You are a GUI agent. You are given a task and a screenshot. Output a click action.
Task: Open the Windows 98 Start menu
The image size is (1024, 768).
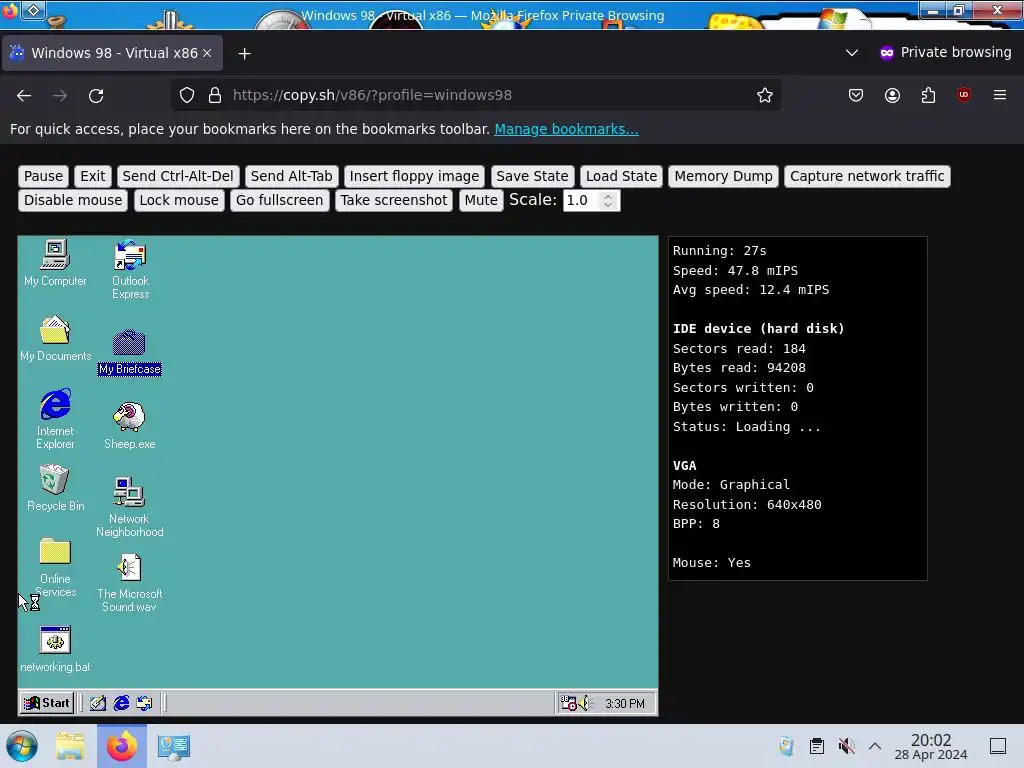coord(46,703)
